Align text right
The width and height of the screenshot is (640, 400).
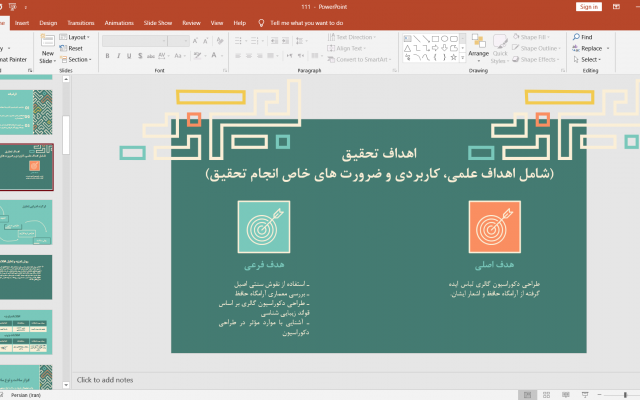260,56
